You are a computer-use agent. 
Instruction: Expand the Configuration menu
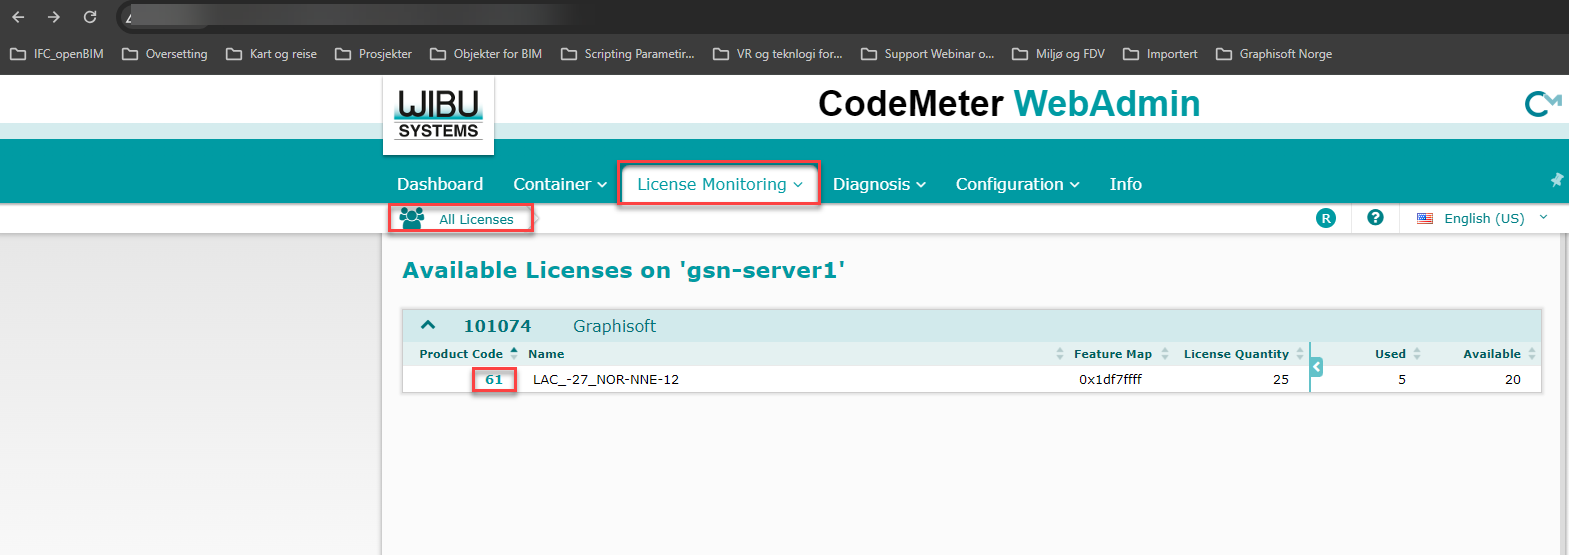tap(1017, 184)
